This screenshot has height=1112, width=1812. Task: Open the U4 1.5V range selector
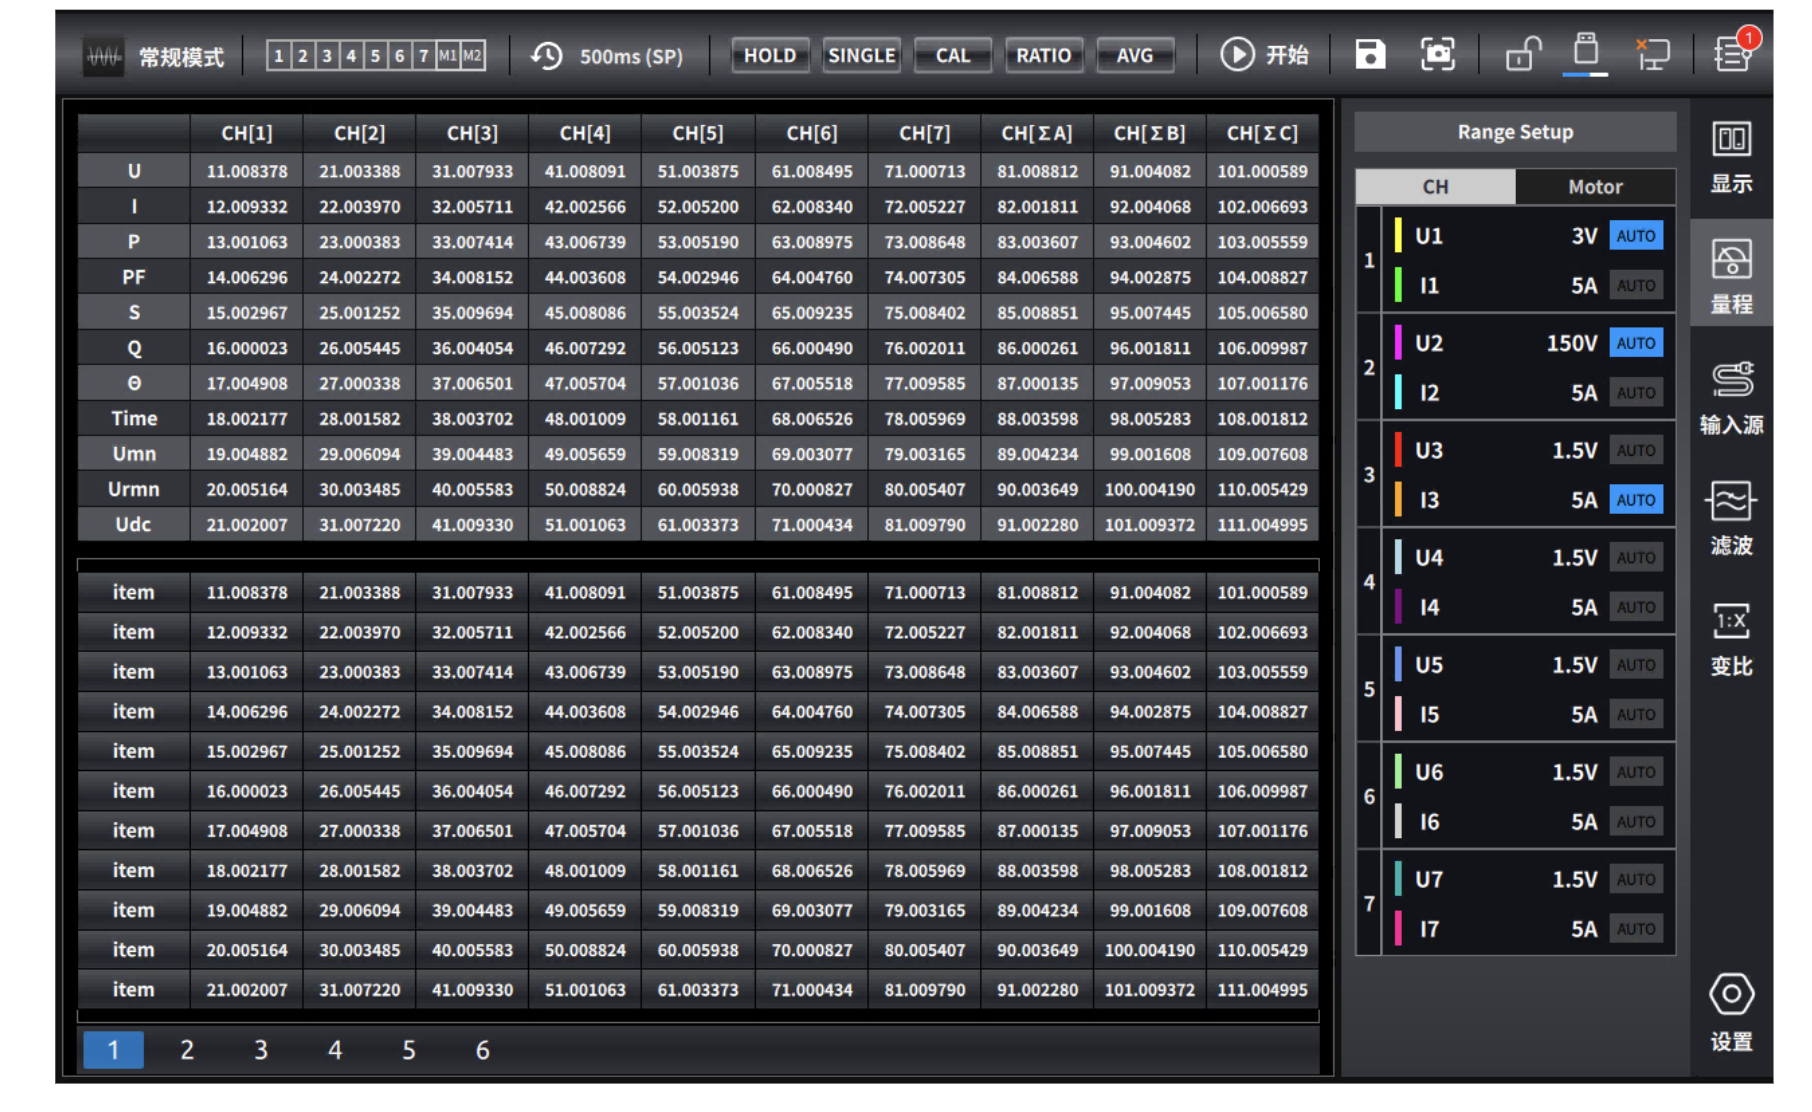[1574, 557]
